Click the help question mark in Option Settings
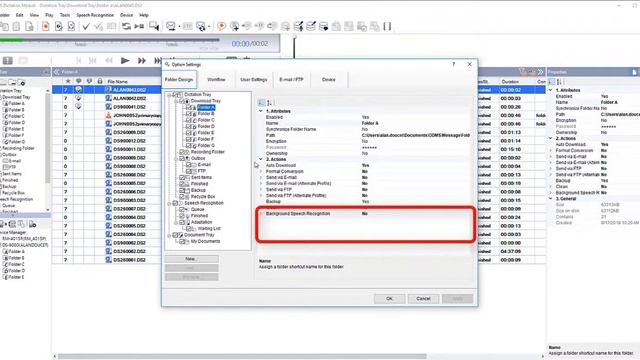The height and width of the screenshot is (360, 640). [453, 64]
